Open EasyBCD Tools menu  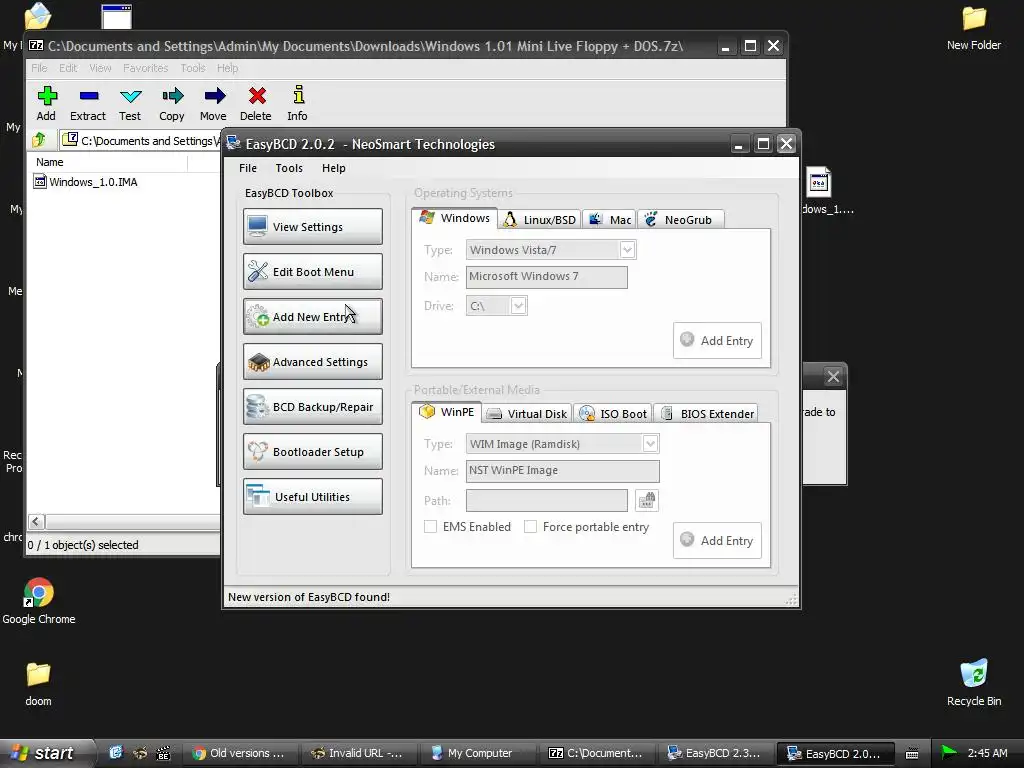pyautogui.click(x=289, y=168)
